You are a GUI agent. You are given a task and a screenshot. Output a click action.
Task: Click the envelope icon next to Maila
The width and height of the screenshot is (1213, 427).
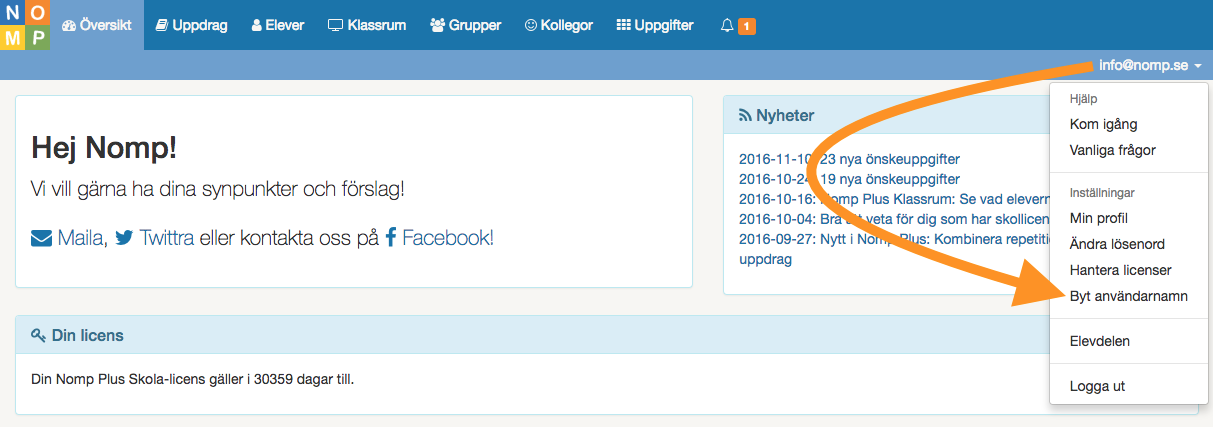[x=42, y=238]
